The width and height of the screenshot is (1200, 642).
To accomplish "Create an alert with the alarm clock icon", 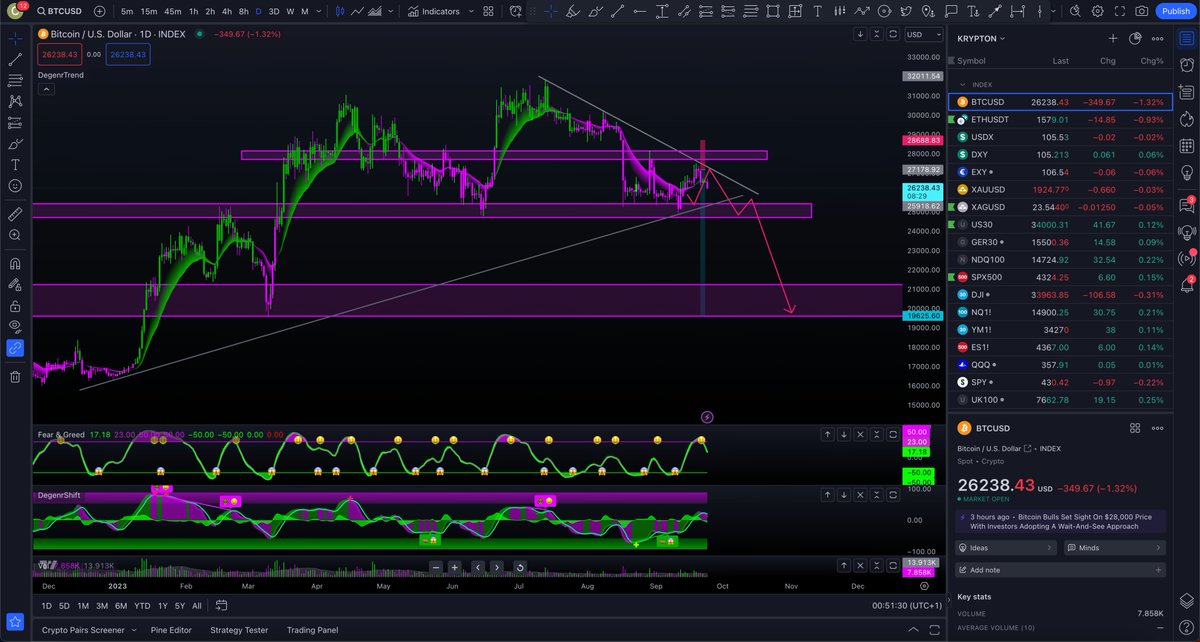I will click(x=516, y=11).
